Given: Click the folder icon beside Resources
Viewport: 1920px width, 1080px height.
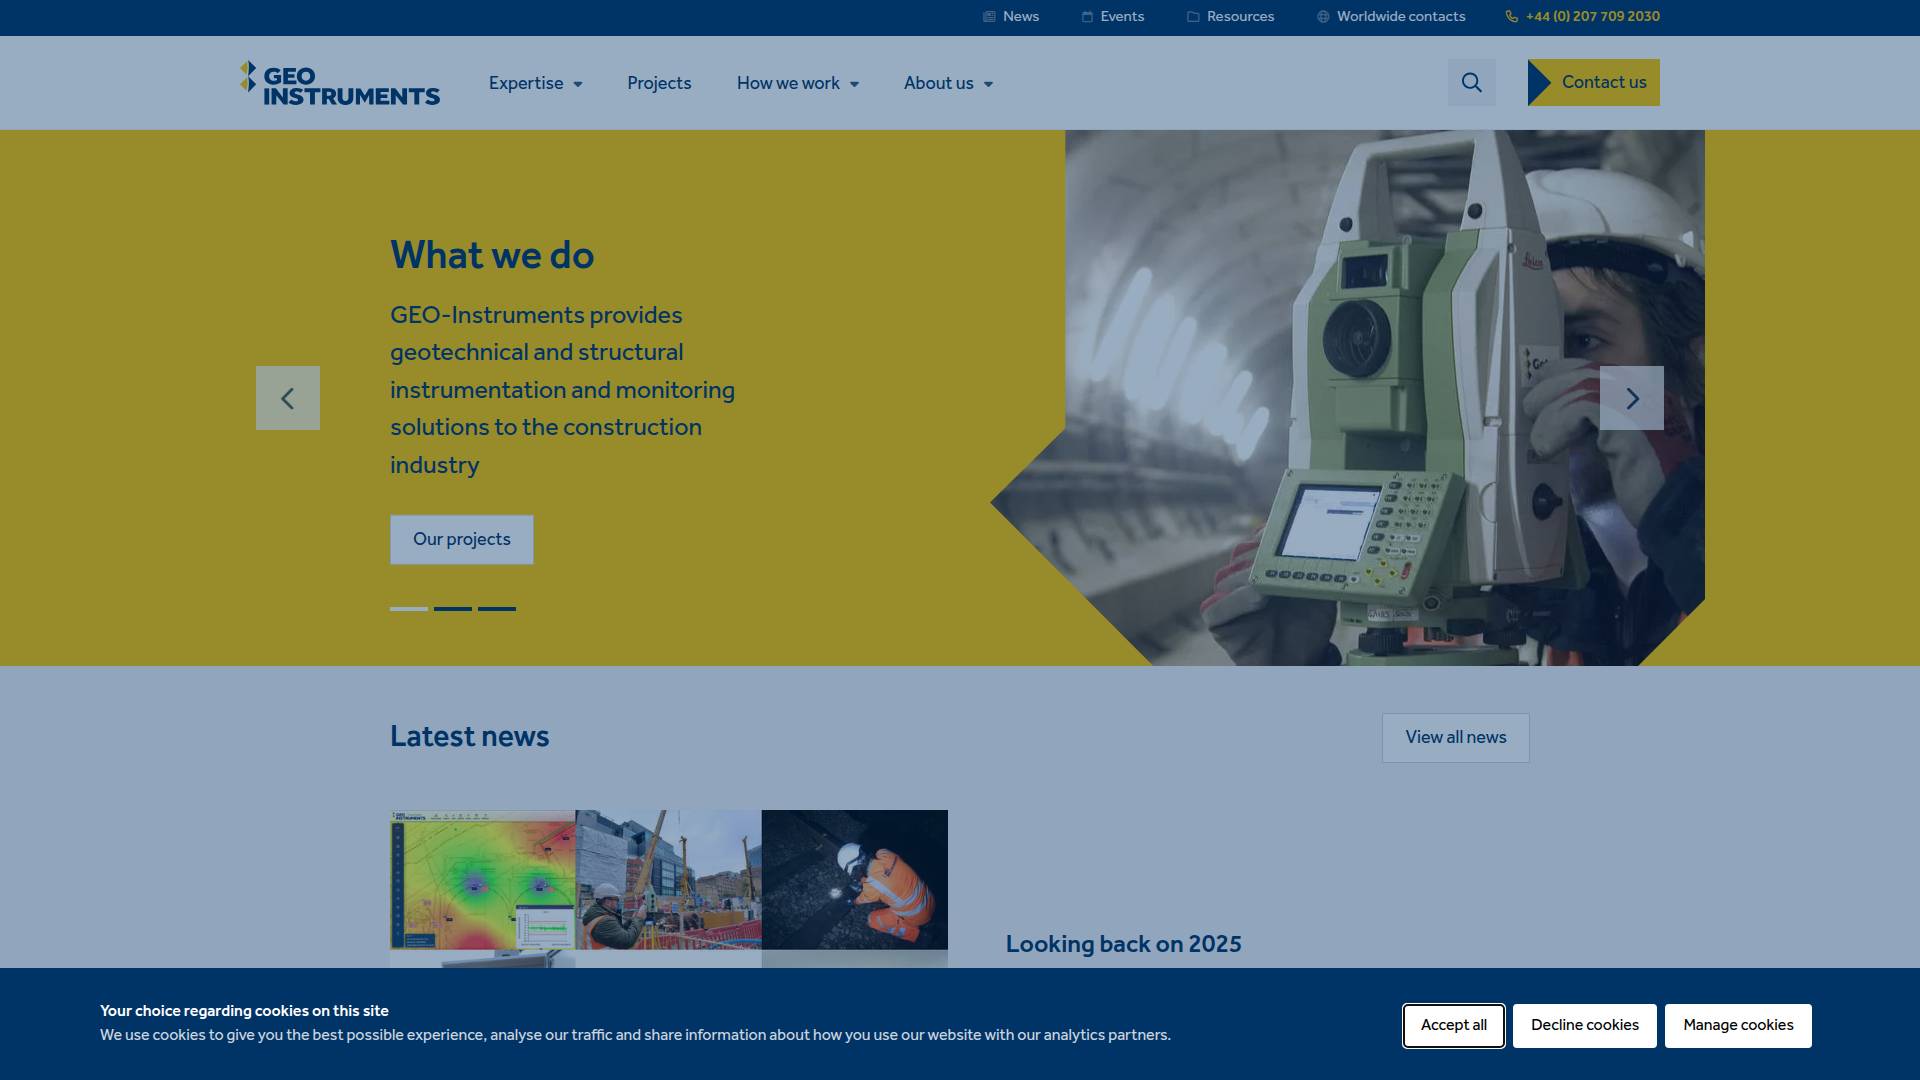Looking at the screenshot, I should (1193, 17).
